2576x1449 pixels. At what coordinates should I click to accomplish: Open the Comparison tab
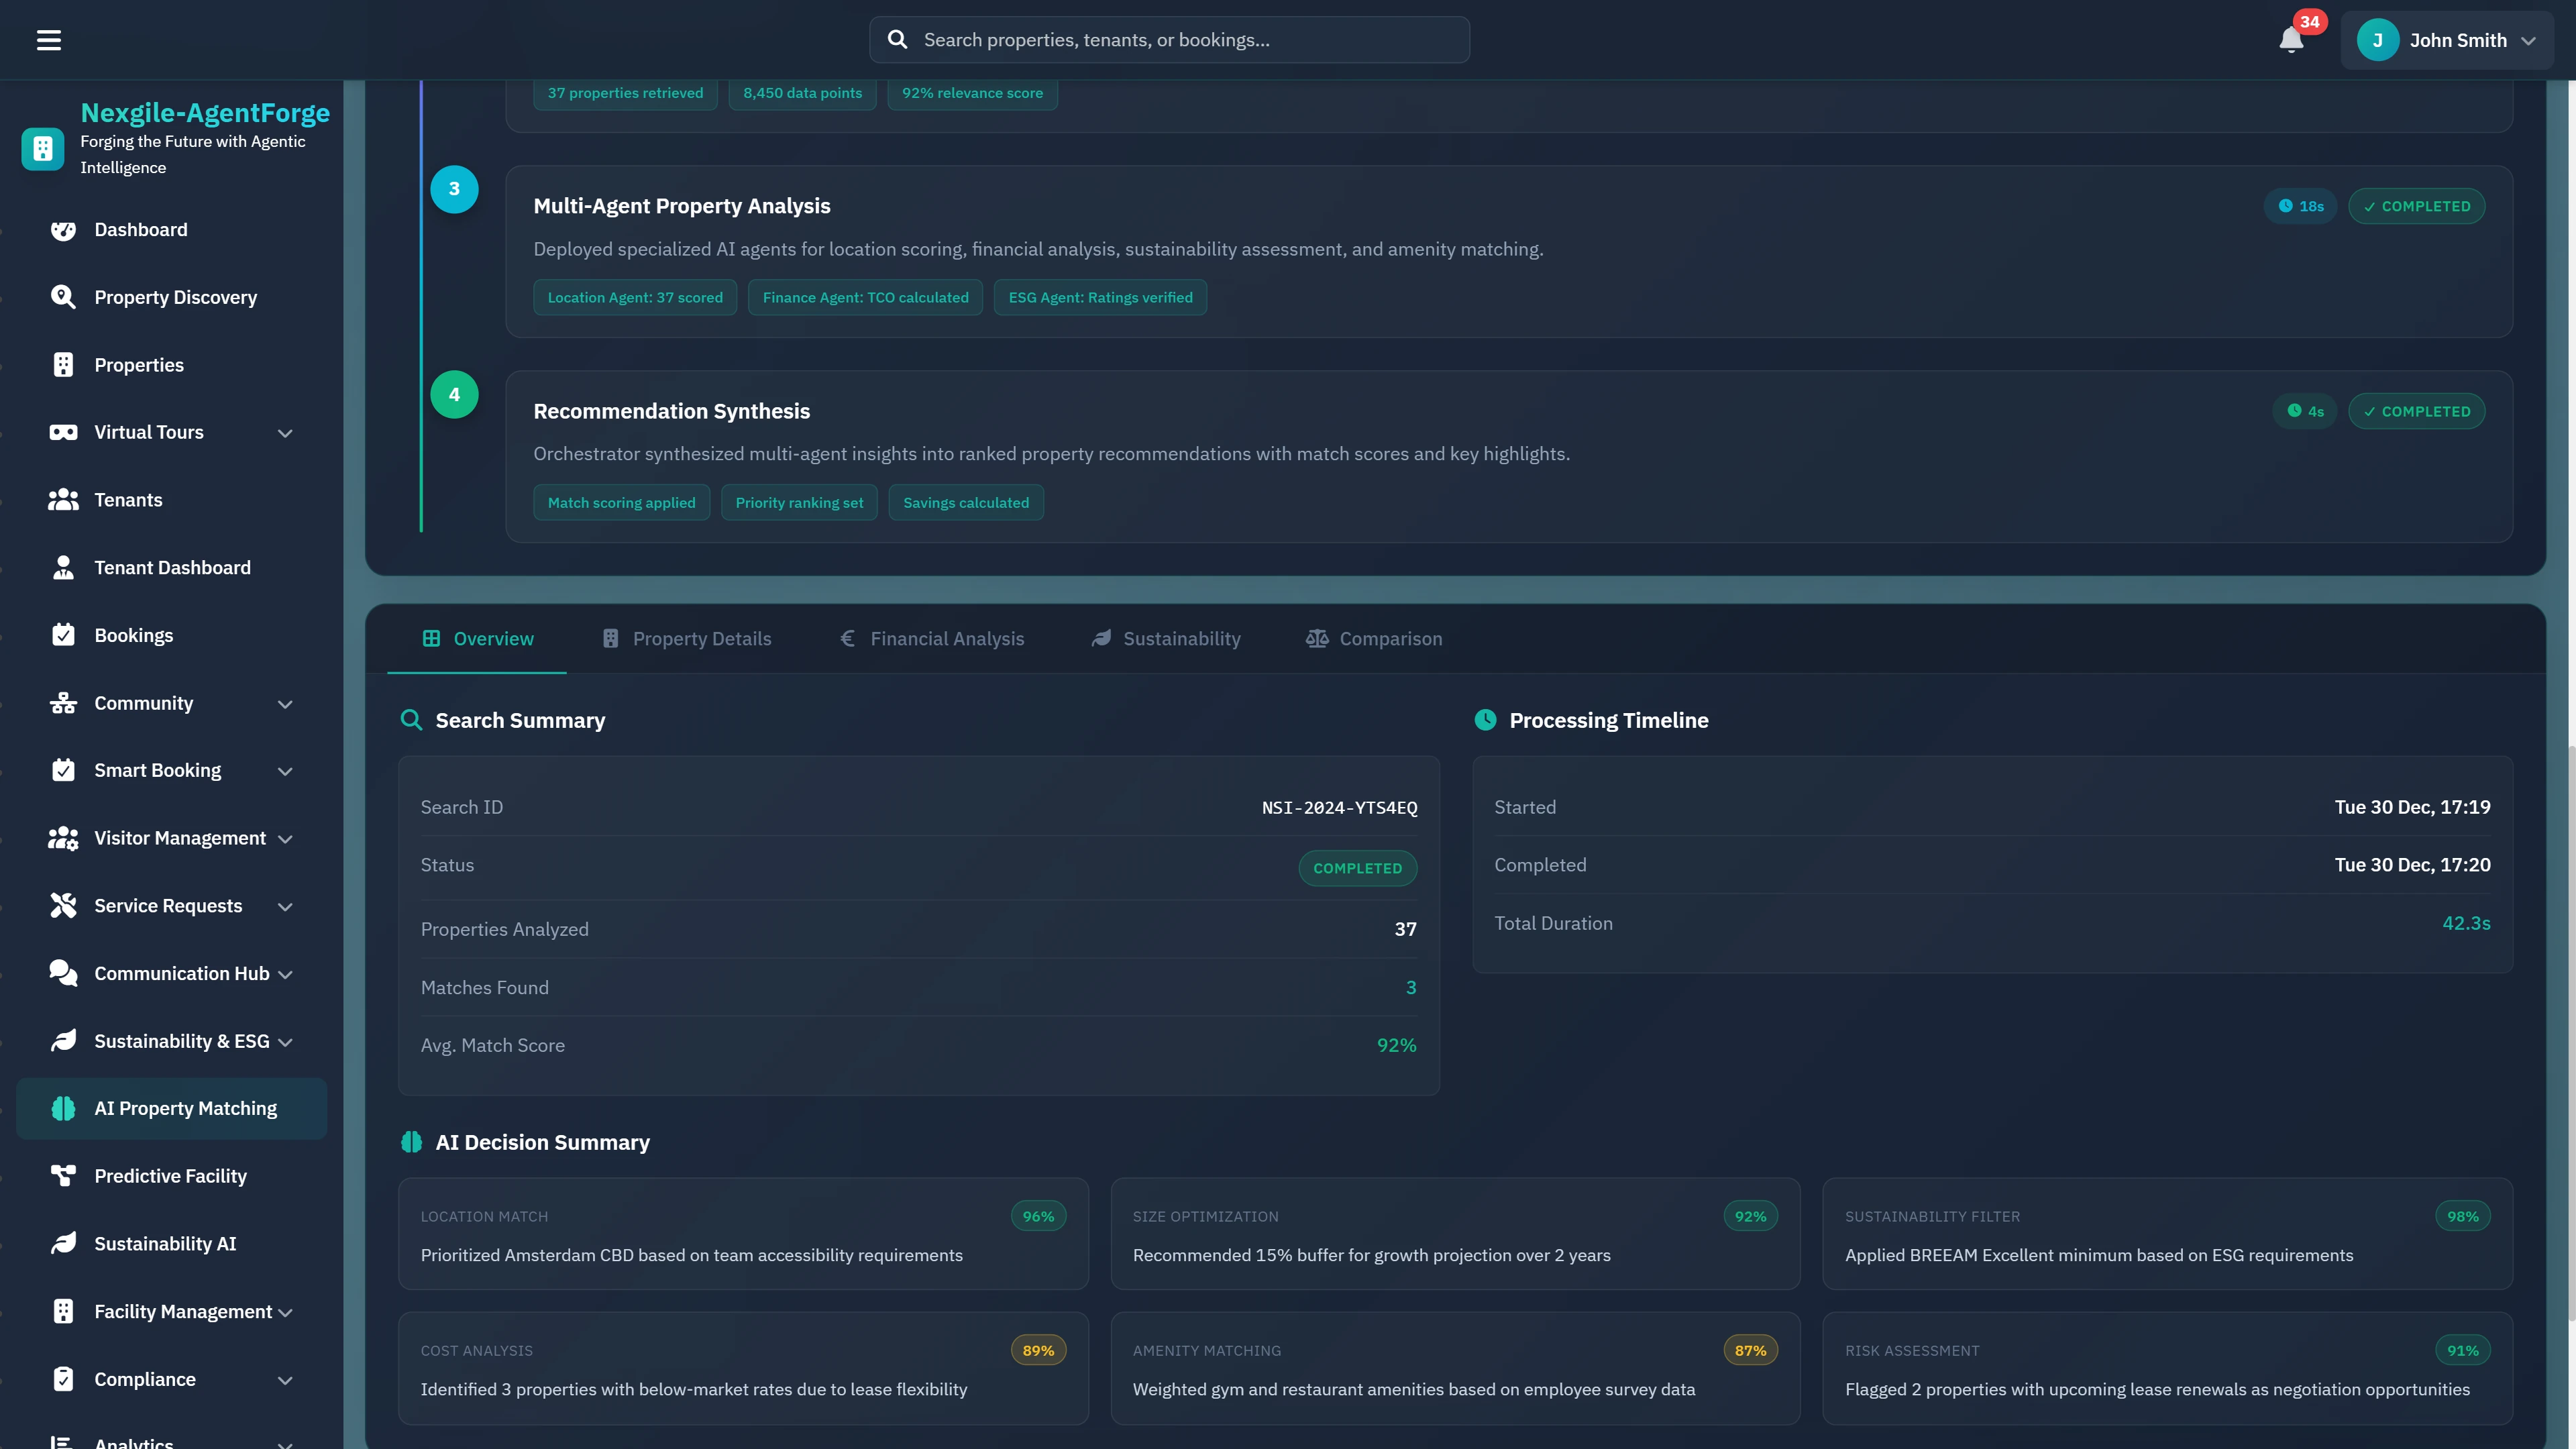pos(1373,639)
